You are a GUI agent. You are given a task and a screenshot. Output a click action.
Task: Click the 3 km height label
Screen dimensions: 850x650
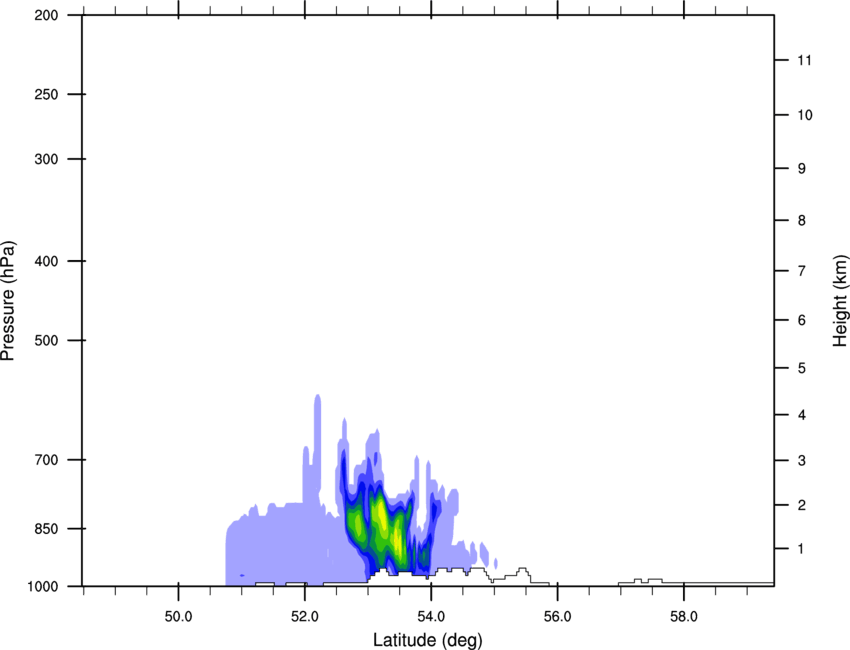[802, 461]
